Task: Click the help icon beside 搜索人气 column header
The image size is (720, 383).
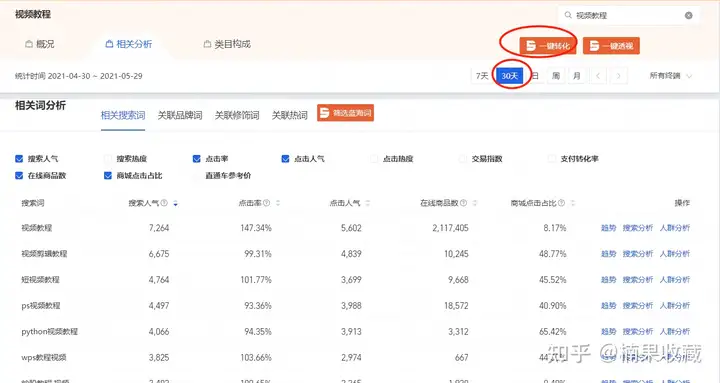Action: [164, 203]
